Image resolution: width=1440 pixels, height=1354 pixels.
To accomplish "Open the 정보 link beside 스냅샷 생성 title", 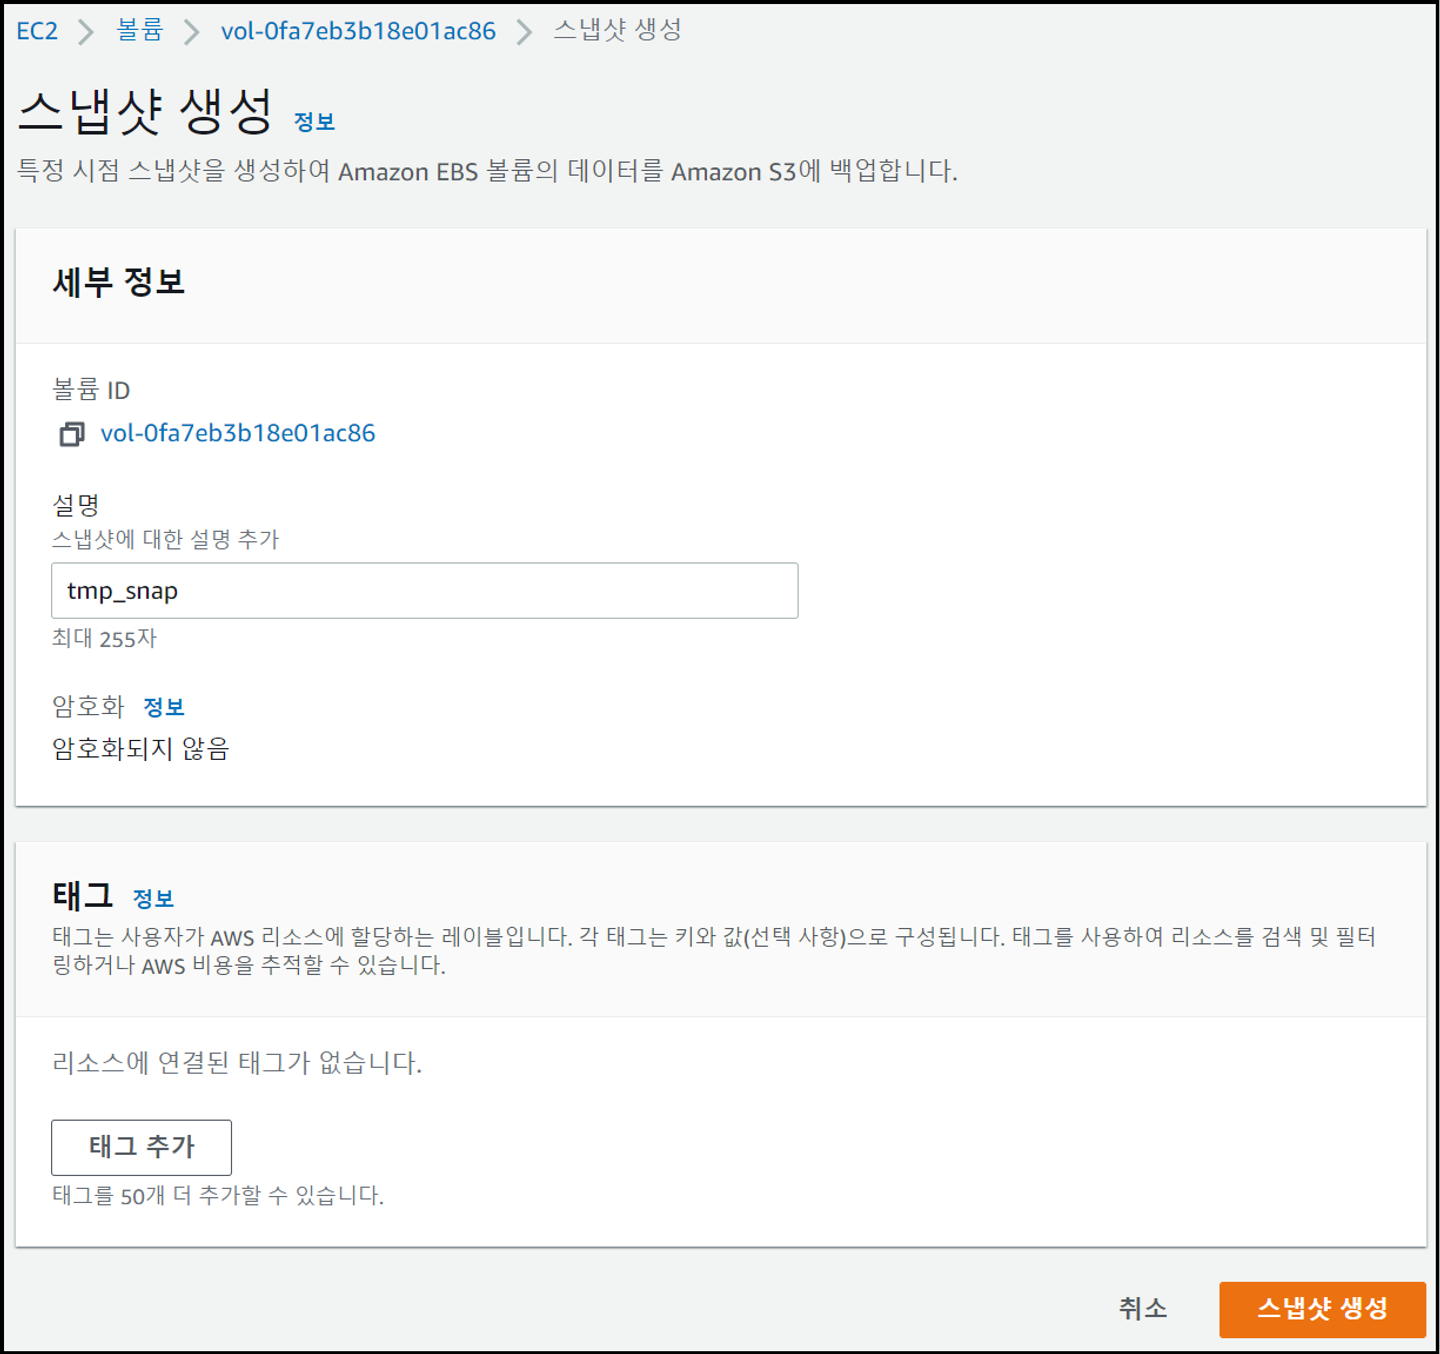I will 314,122.
